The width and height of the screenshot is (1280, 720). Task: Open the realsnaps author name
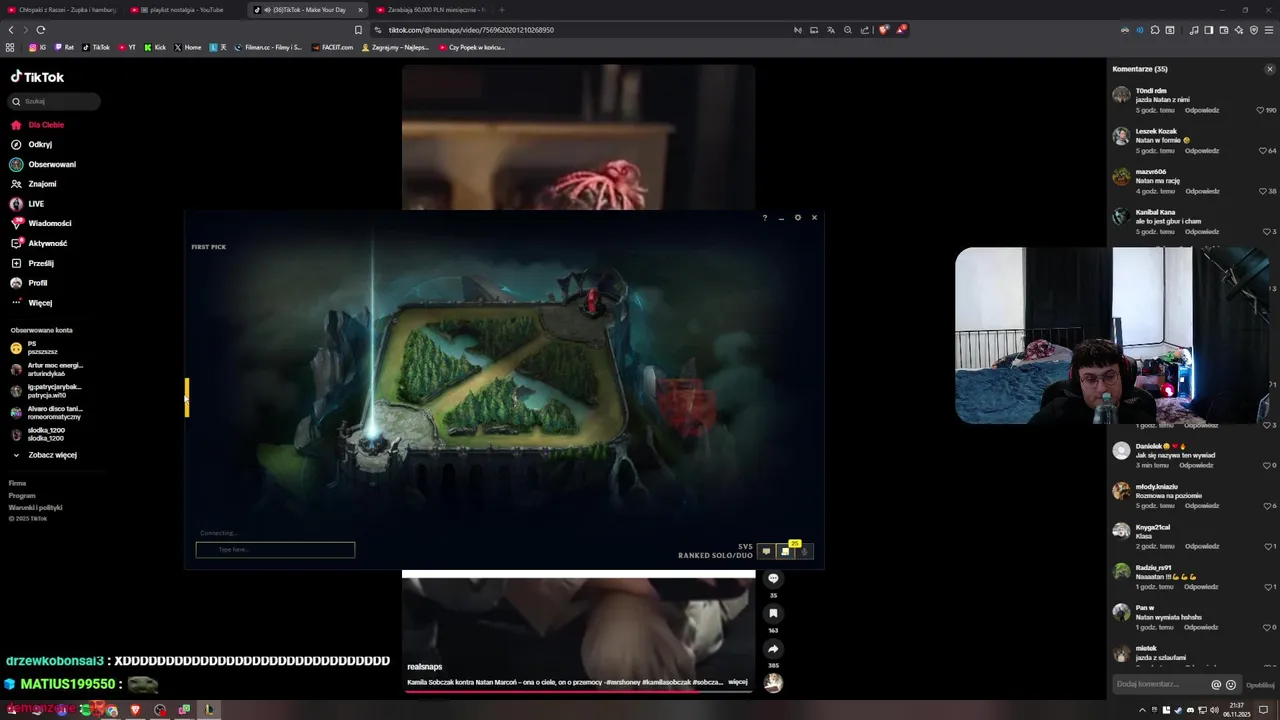point(425,667)
